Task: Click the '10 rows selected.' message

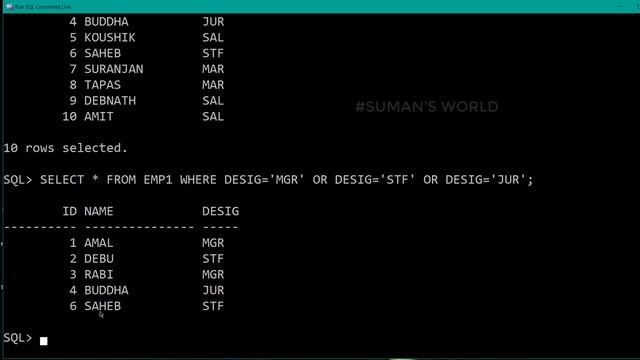Action: point(65,148)
